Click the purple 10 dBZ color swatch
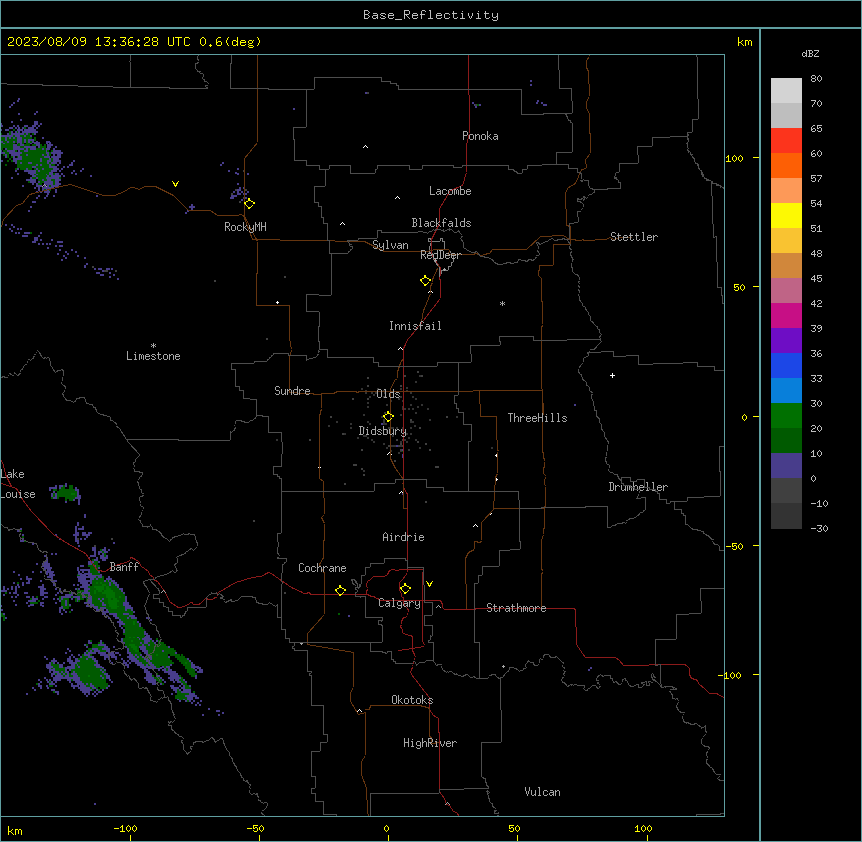The height and width of the screenshot is (842, 862). click(x=786, y=466)
